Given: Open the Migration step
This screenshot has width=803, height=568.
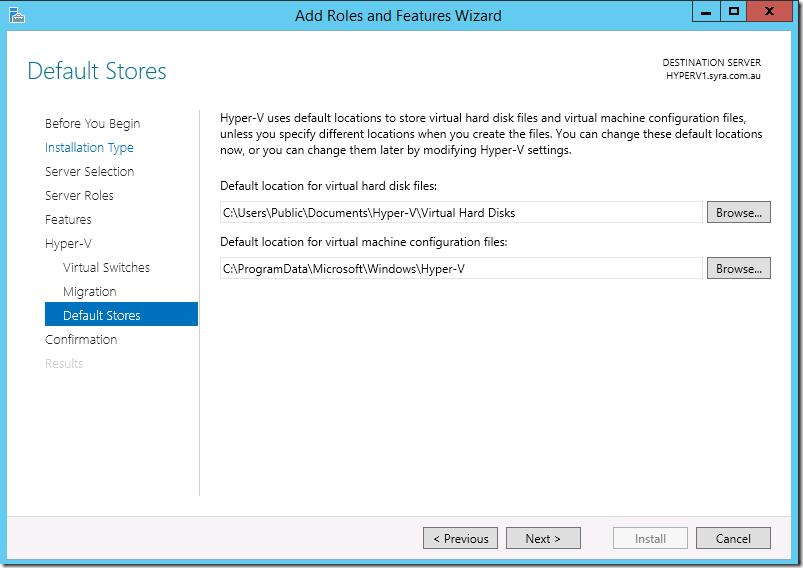Looking at the screenshot, I should pyautogui.click(x=90, y=291).
